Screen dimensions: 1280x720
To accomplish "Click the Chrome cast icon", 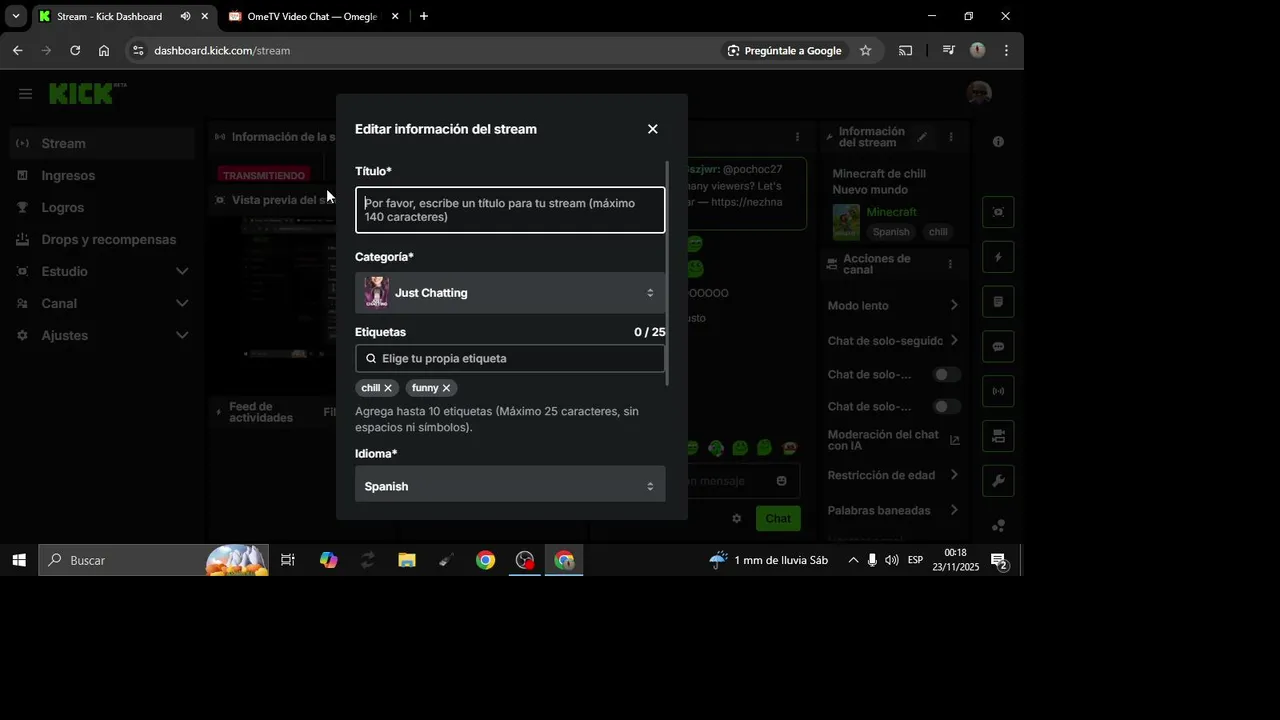I will (x=905, y=50).
